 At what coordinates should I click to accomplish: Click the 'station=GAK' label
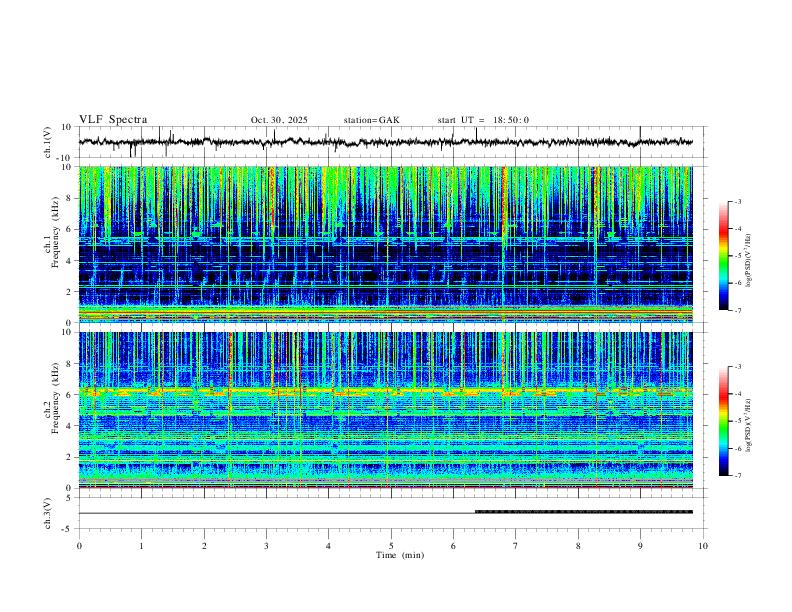[371, 120]
